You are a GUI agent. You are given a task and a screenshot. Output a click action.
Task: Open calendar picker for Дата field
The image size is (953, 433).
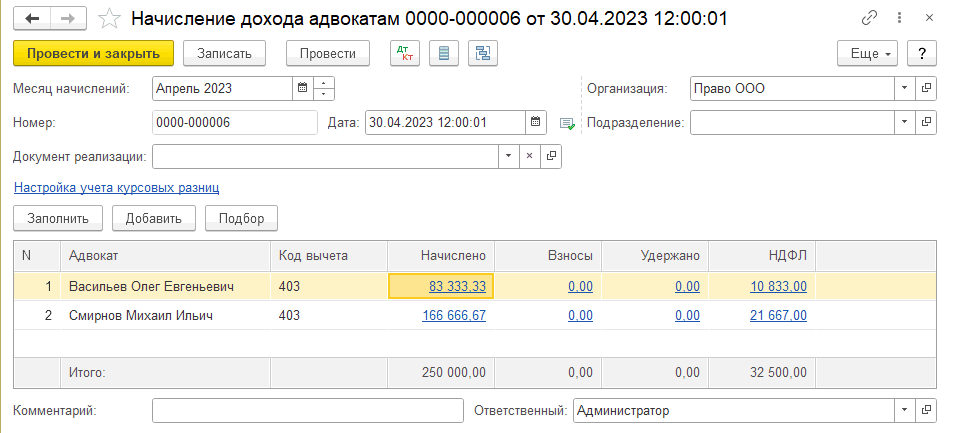coord(537,122)
